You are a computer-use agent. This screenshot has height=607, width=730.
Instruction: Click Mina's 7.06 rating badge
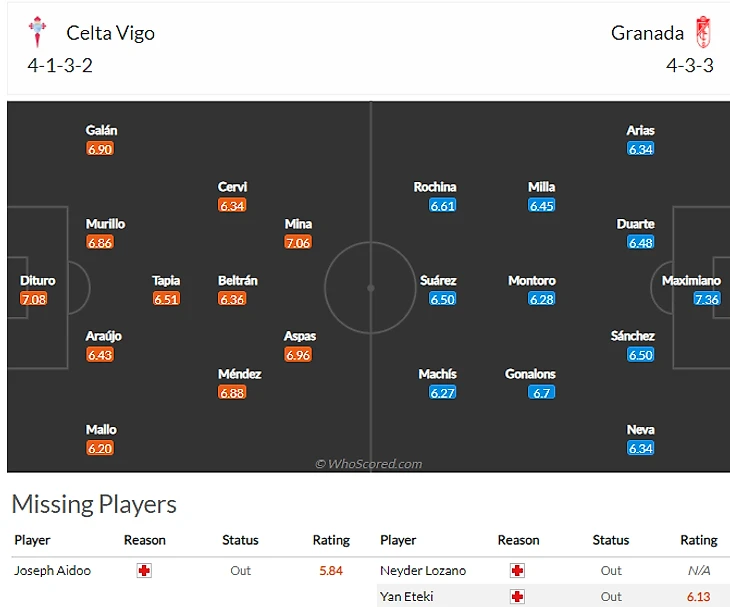coord(298,242)
